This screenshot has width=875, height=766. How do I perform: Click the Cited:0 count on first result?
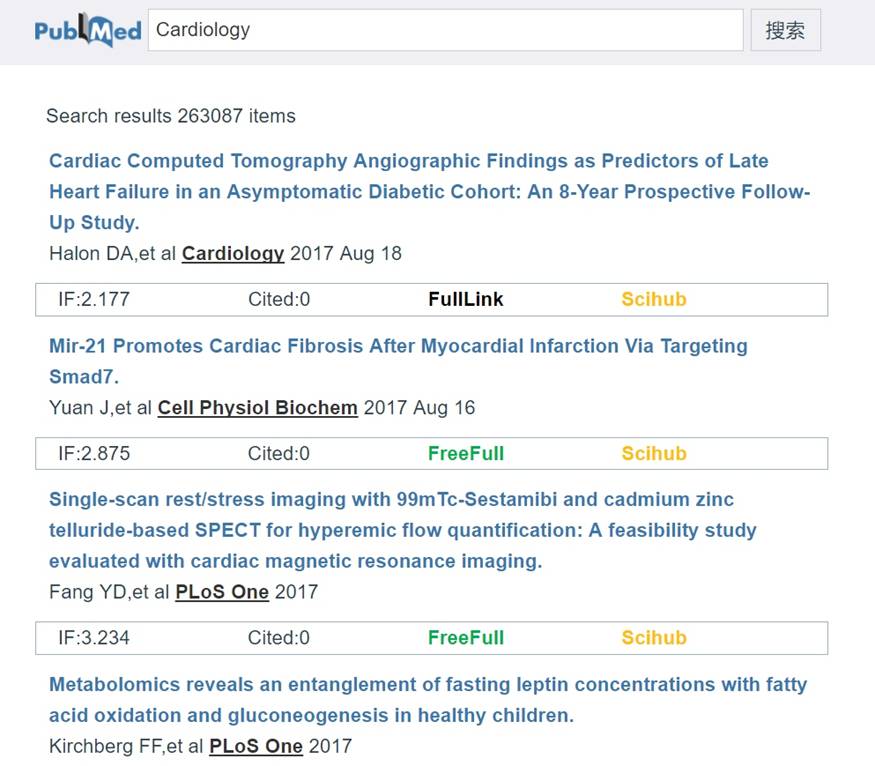[x=279, y=299]
